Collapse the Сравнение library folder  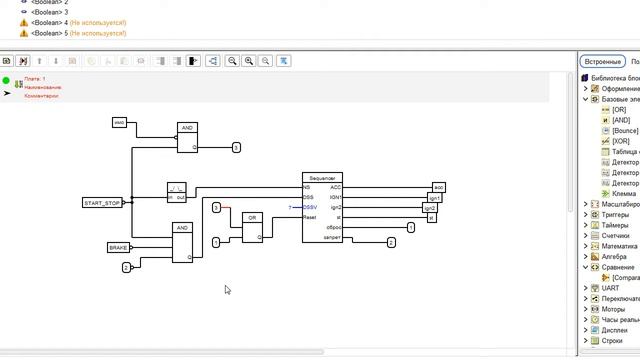click(x=585, y=267)
